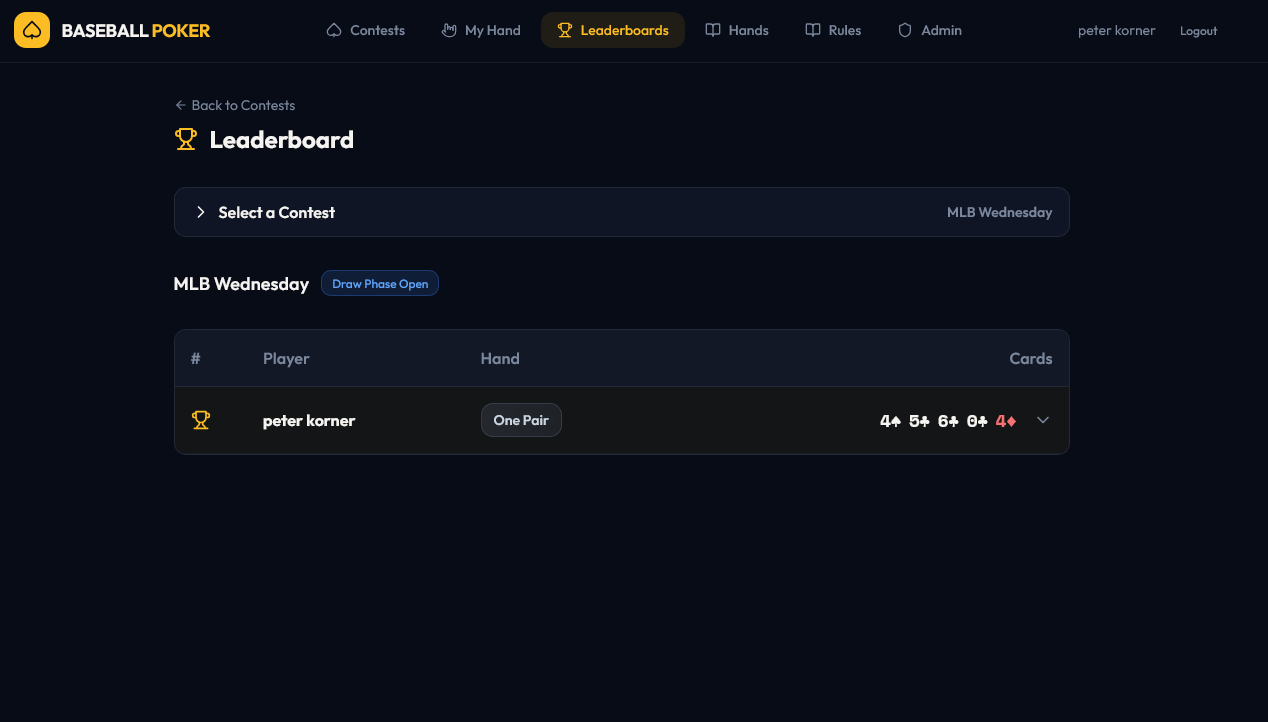Click the spade icon next to Contests
The width and height of the screenshot is (1268, 722).
pos(334,30)
